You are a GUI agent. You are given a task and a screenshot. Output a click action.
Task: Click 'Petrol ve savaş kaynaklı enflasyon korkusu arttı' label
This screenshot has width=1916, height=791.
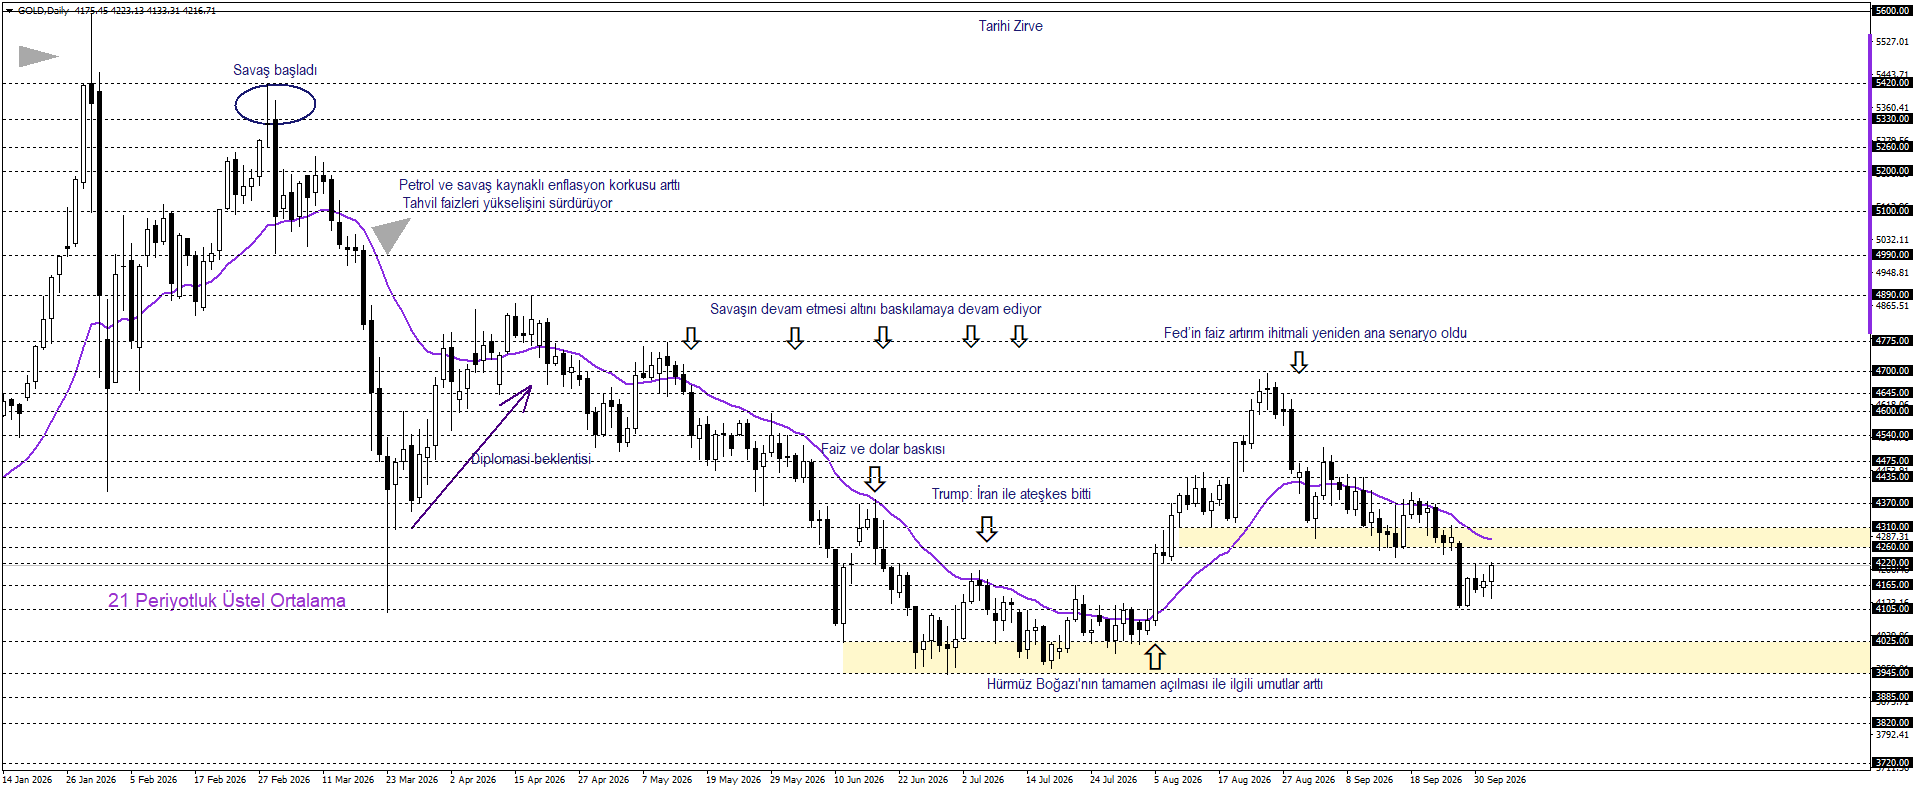click(x=539, y=185)
